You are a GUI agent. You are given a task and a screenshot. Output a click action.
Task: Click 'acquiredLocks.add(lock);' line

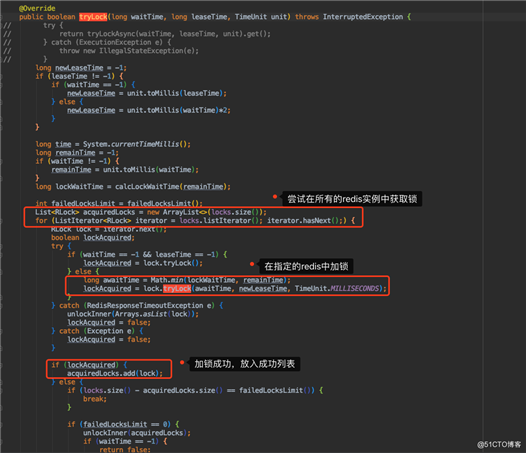pyautogui.click(x=115, y=373)
